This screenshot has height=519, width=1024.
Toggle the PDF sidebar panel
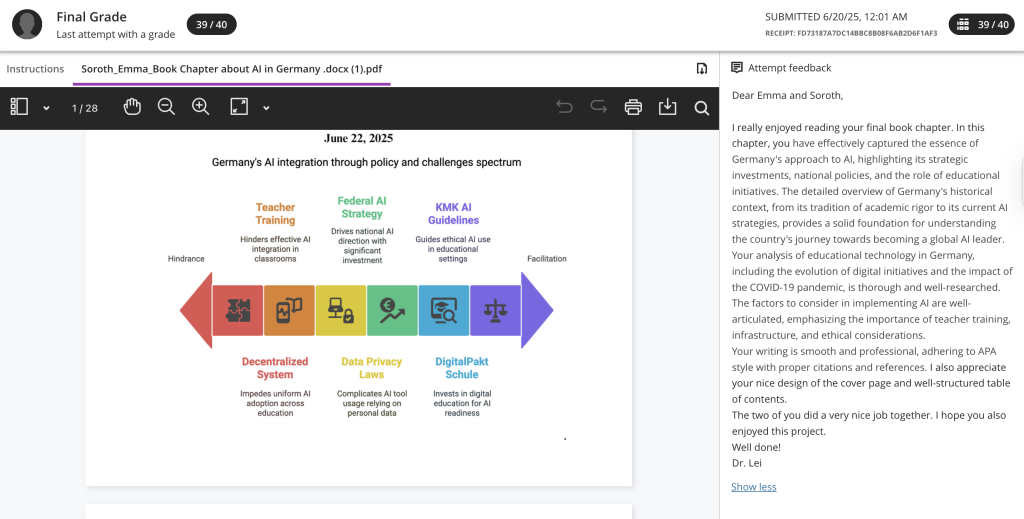[20, 107]
